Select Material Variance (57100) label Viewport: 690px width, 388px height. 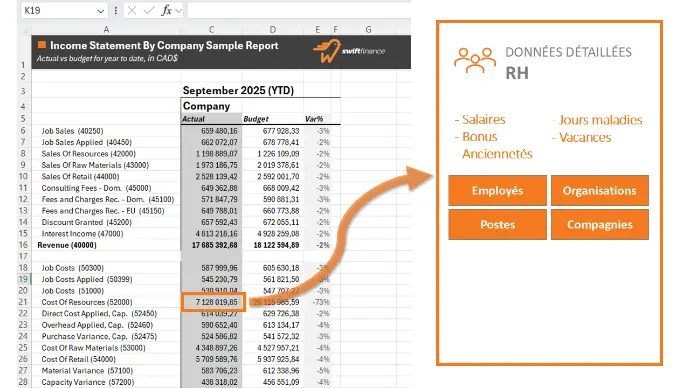click(x=87, y=371)
